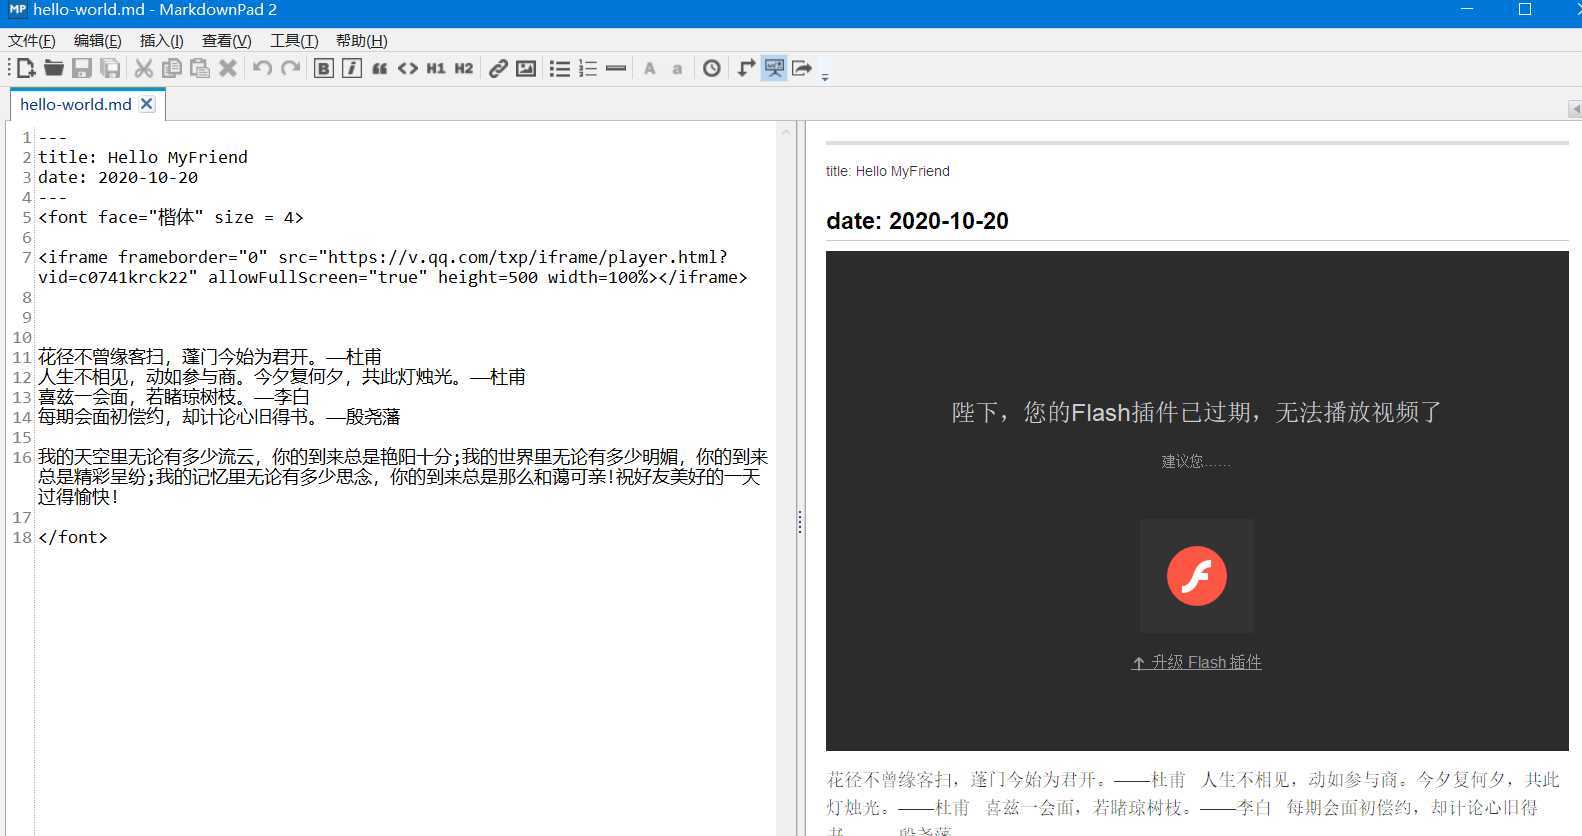Viewport: 1582px width, 836px height.
Task: Click the paragraph starting 我的天空里 in editor
Action: click(x=403, y=477)
